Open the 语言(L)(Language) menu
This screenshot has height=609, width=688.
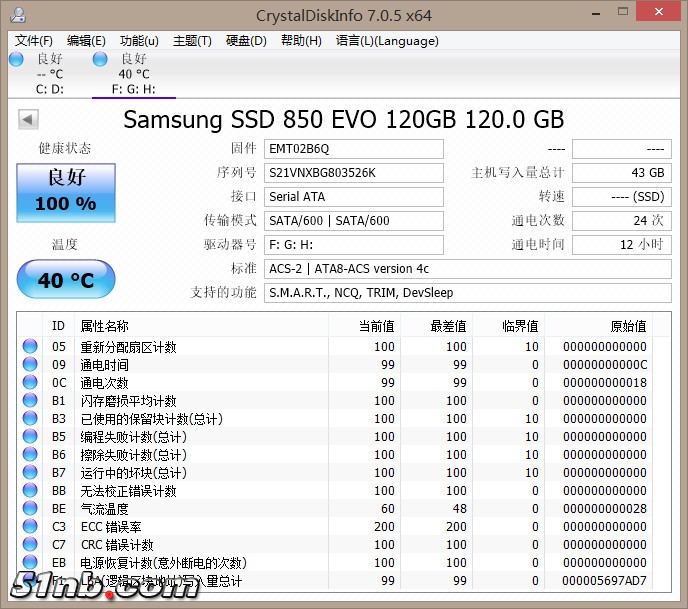tap(387, 41)
